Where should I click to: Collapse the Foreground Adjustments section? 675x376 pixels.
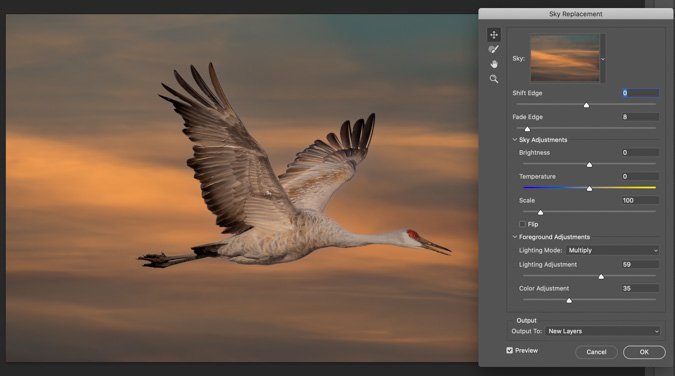pyautogui.click(x=514, y=237)
